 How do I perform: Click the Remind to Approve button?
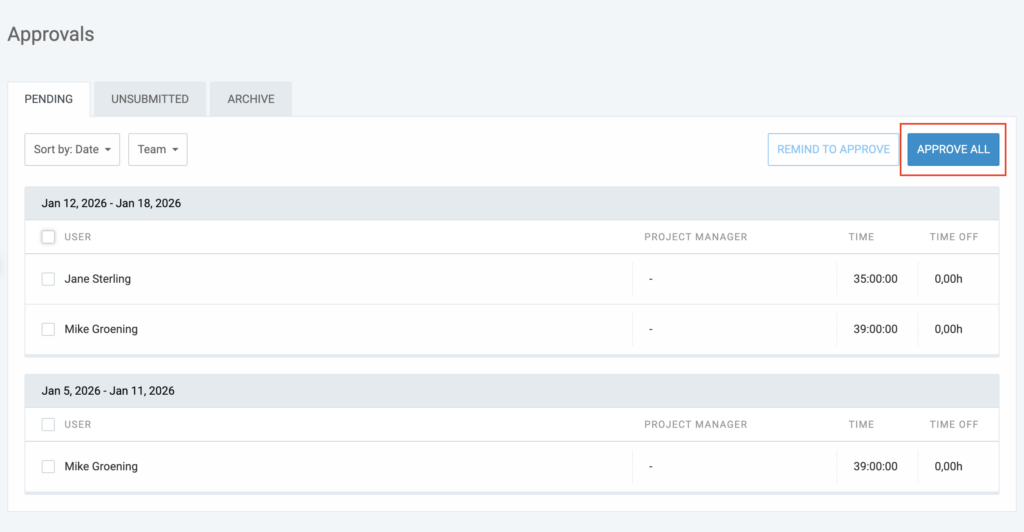pos(833,149)
